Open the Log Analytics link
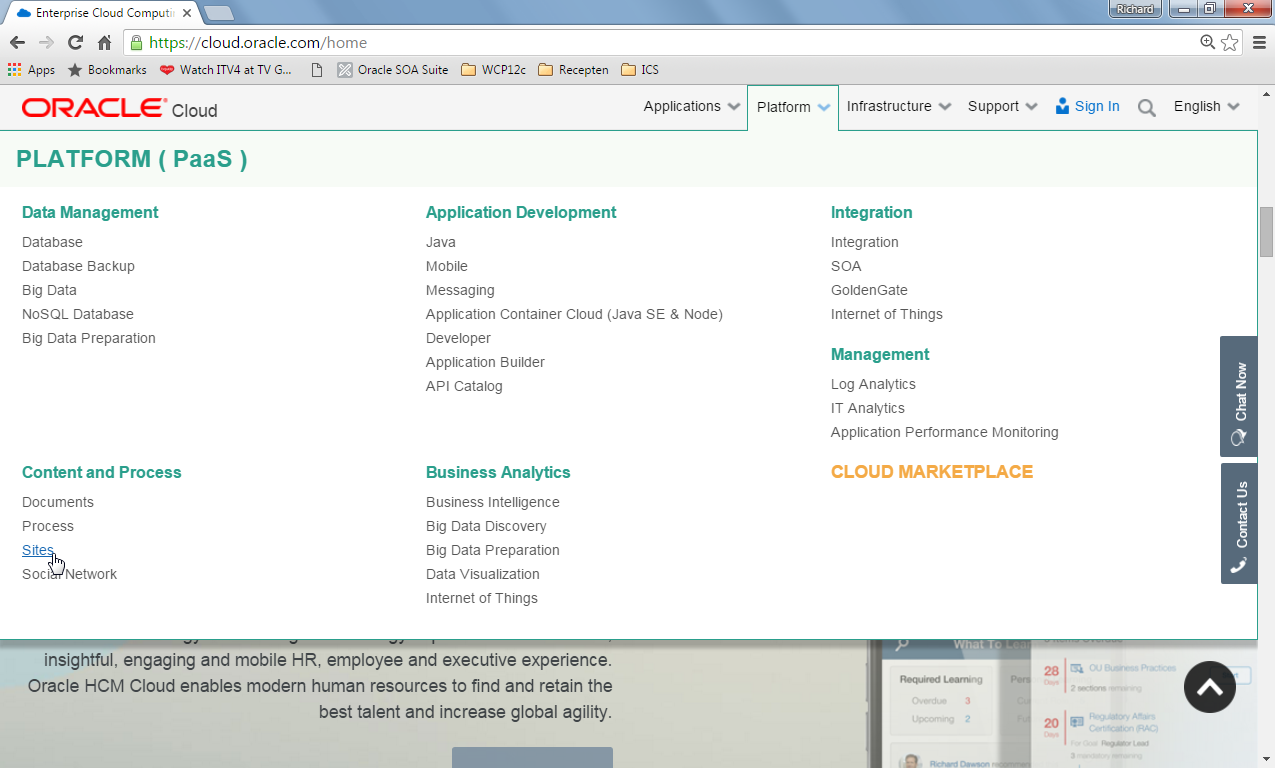The width and height of the screenshot is (1275, 768). 873,384
